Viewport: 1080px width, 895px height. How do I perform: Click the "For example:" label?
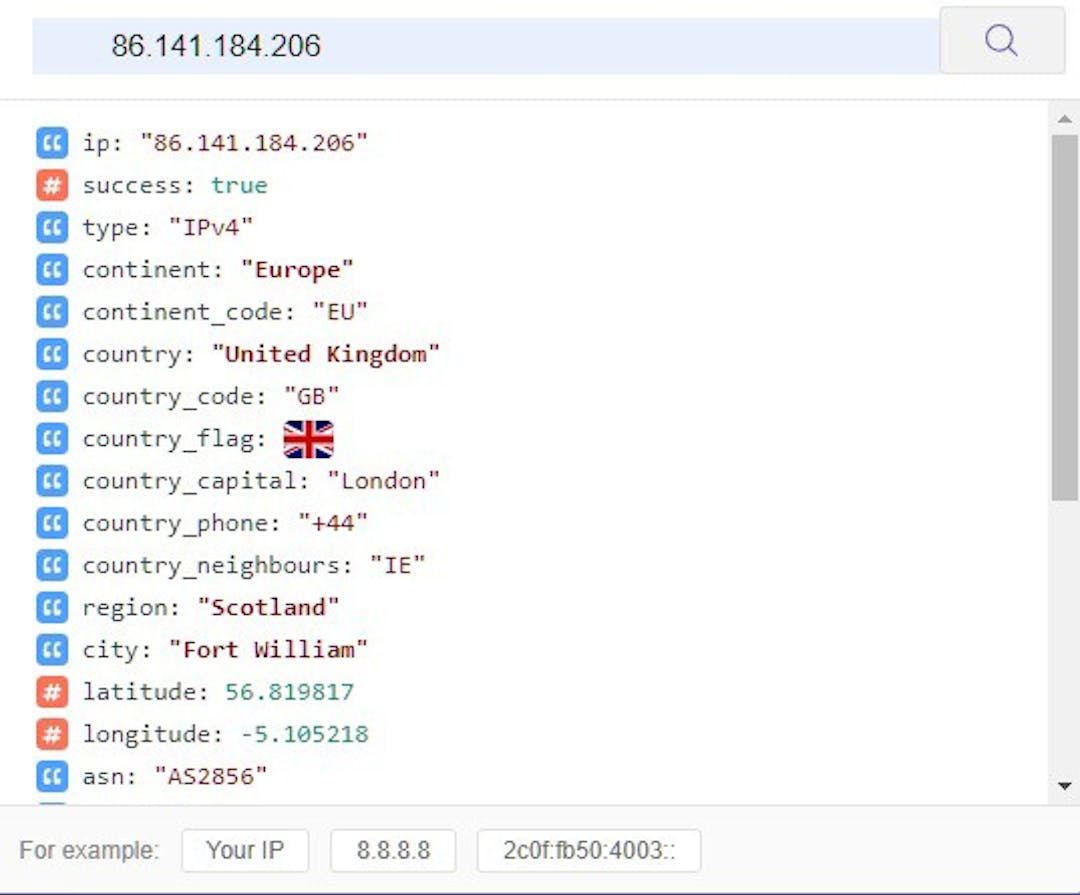click(89, 850)
